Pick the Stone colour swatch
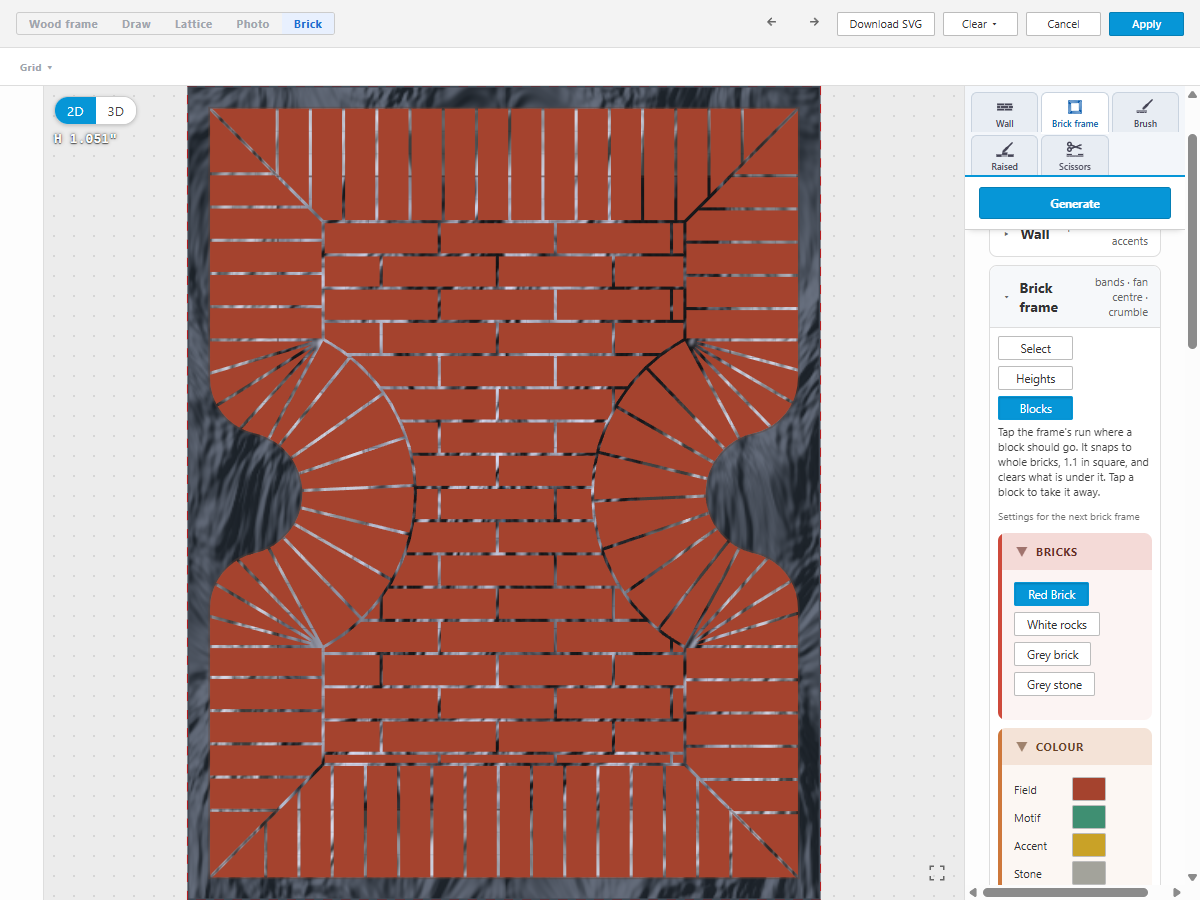Viewport: 1200px width, 900px height. (x=1088, y=874)
